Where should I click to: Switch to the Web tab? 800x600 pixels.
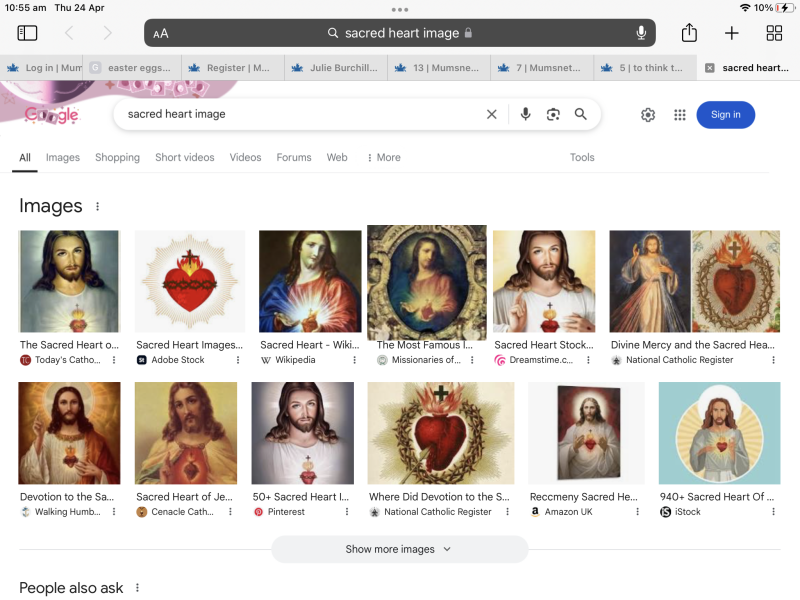(337, 158)
